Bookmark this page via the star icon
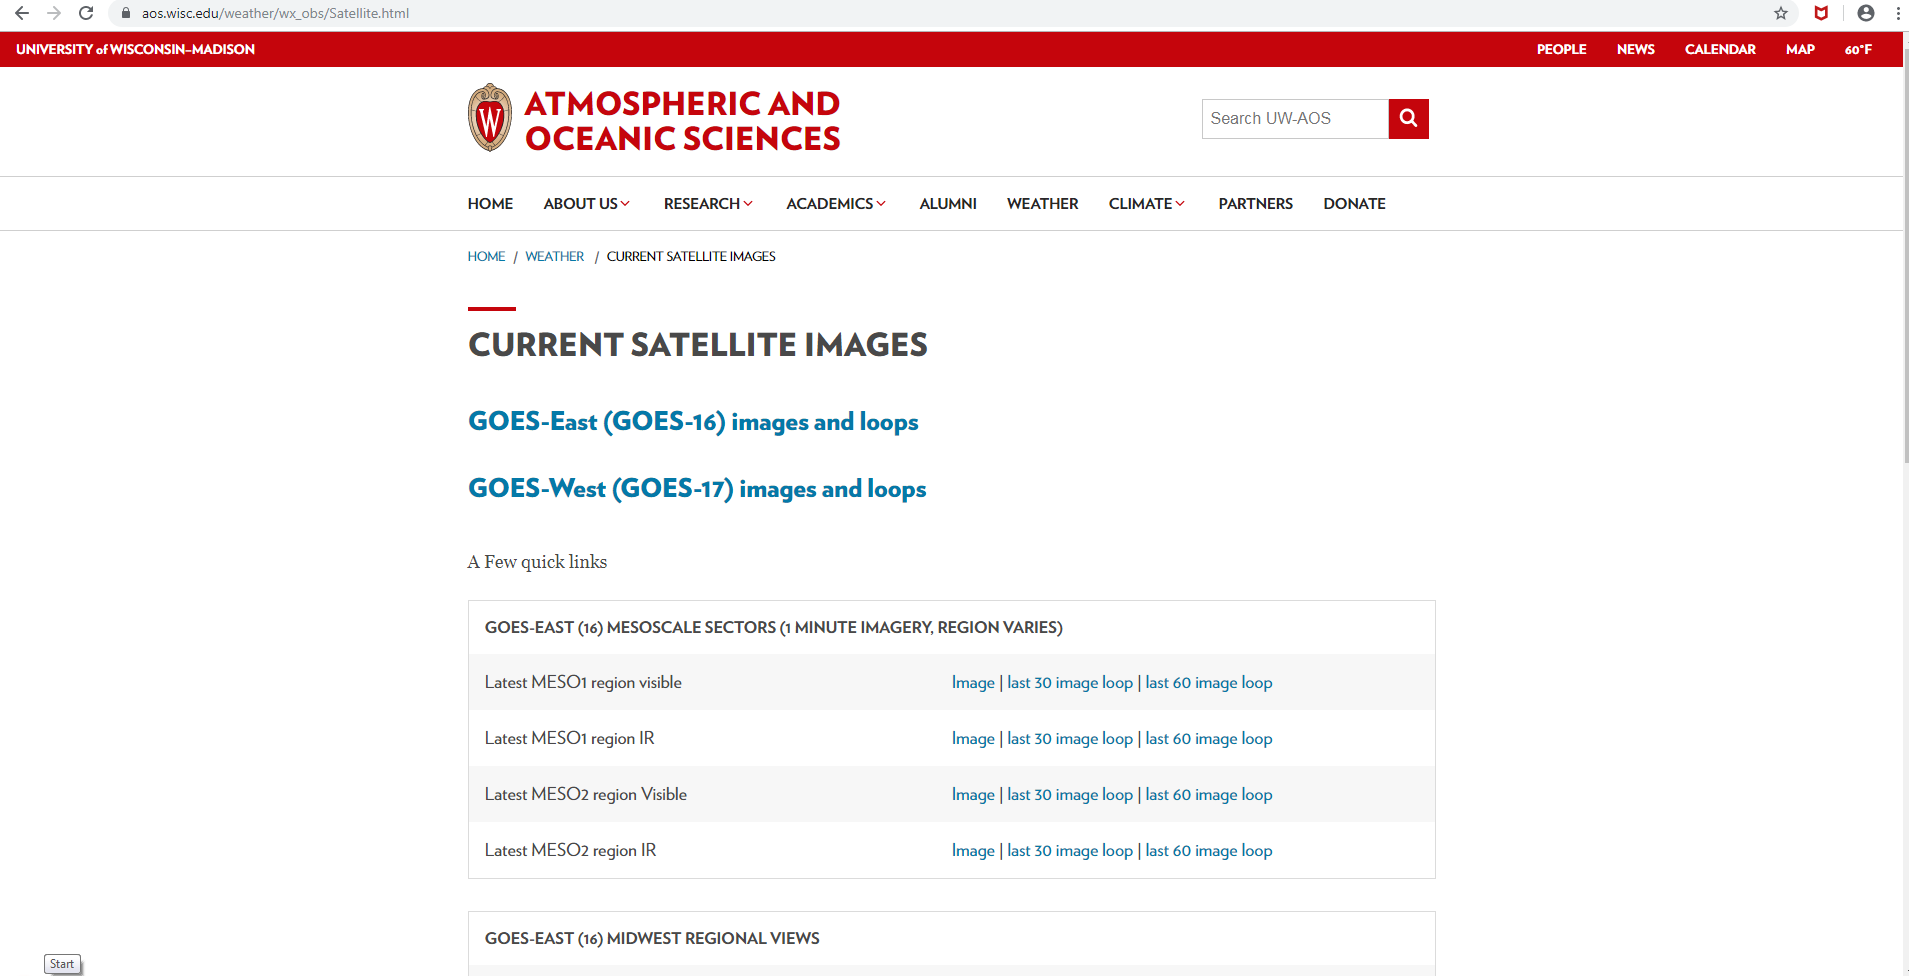The image size is (1909, 976). (1780, 13)
